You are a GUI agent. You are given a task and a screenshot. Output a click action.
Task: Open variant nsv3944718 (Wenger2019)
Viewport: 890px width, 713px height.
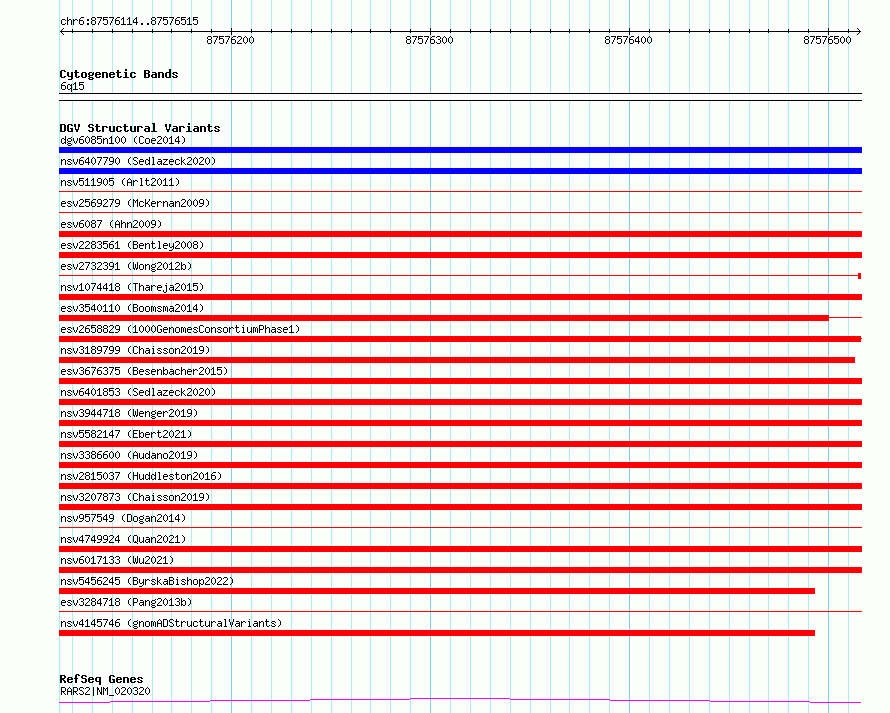(x=129, y=413)
